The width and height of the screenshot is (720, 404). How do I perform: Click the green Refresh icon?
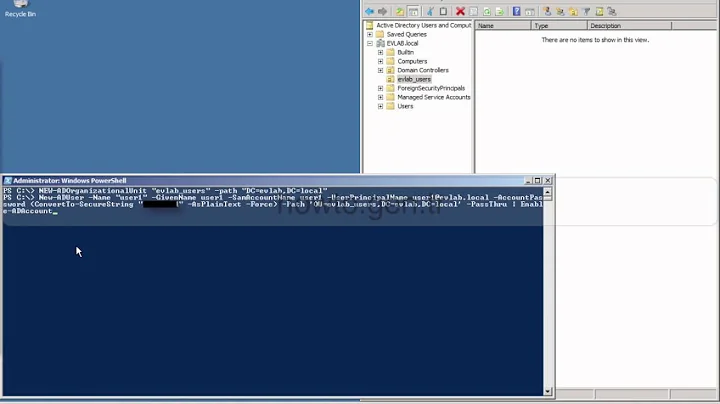click(487, 11)
